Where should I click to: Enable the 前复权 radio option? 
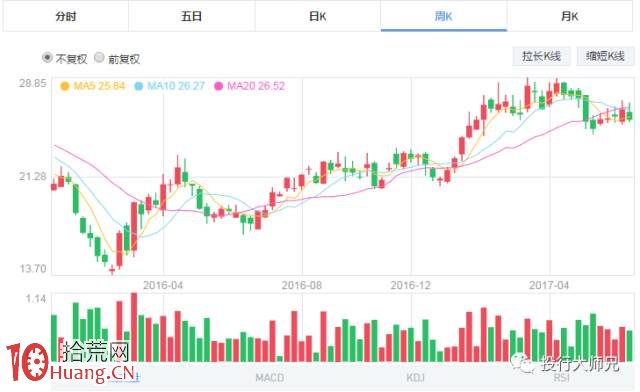tap(99, 58)
